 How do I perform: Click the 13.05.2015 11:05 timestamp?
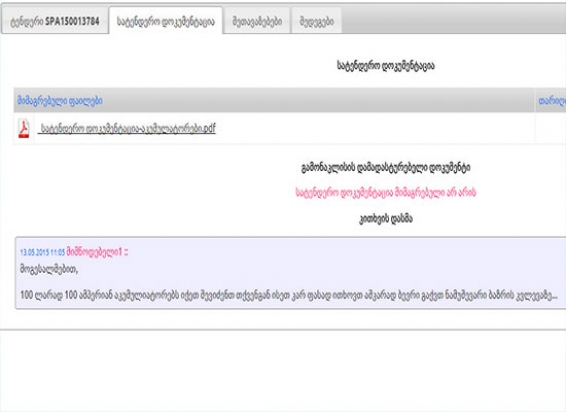tap(42, 252)
